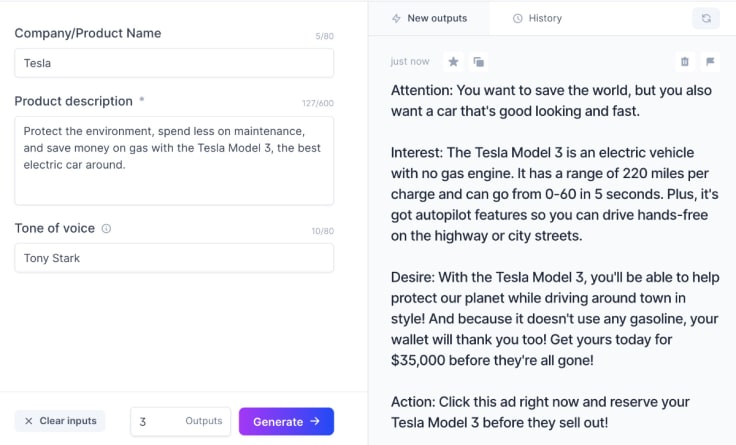Flag the generated output
The width and height of the screenshot is (736, 445).
coord(710,61)
